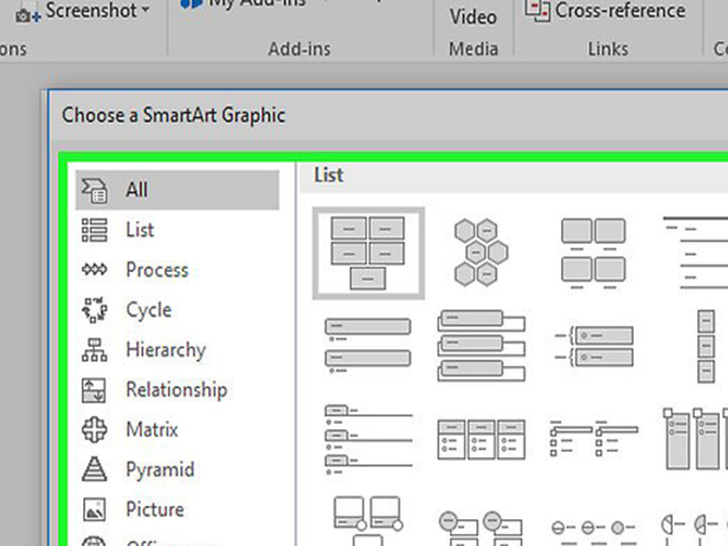This screenshot has width=728, height=546.
Task: Select the List category
Action: (x=178, y=230)
